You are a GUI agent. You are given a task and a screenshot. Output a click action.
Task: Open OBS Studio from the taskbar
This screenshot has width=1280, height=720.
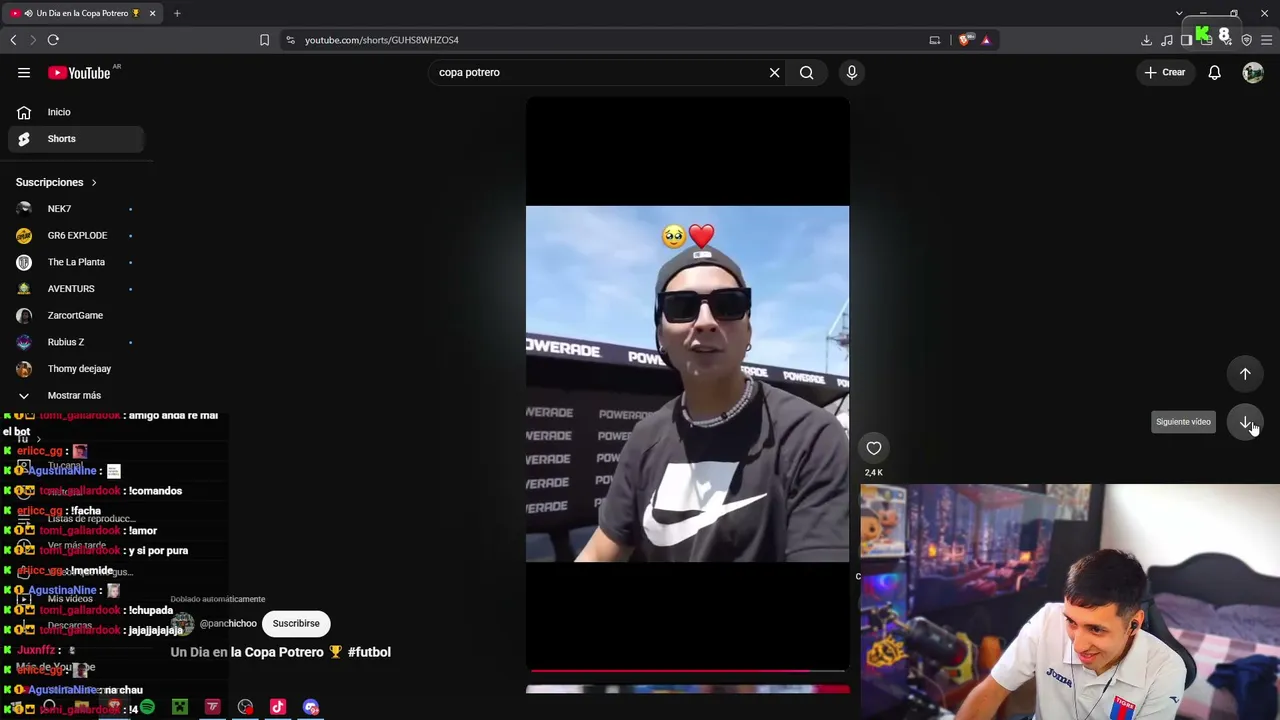click(246, 707)
